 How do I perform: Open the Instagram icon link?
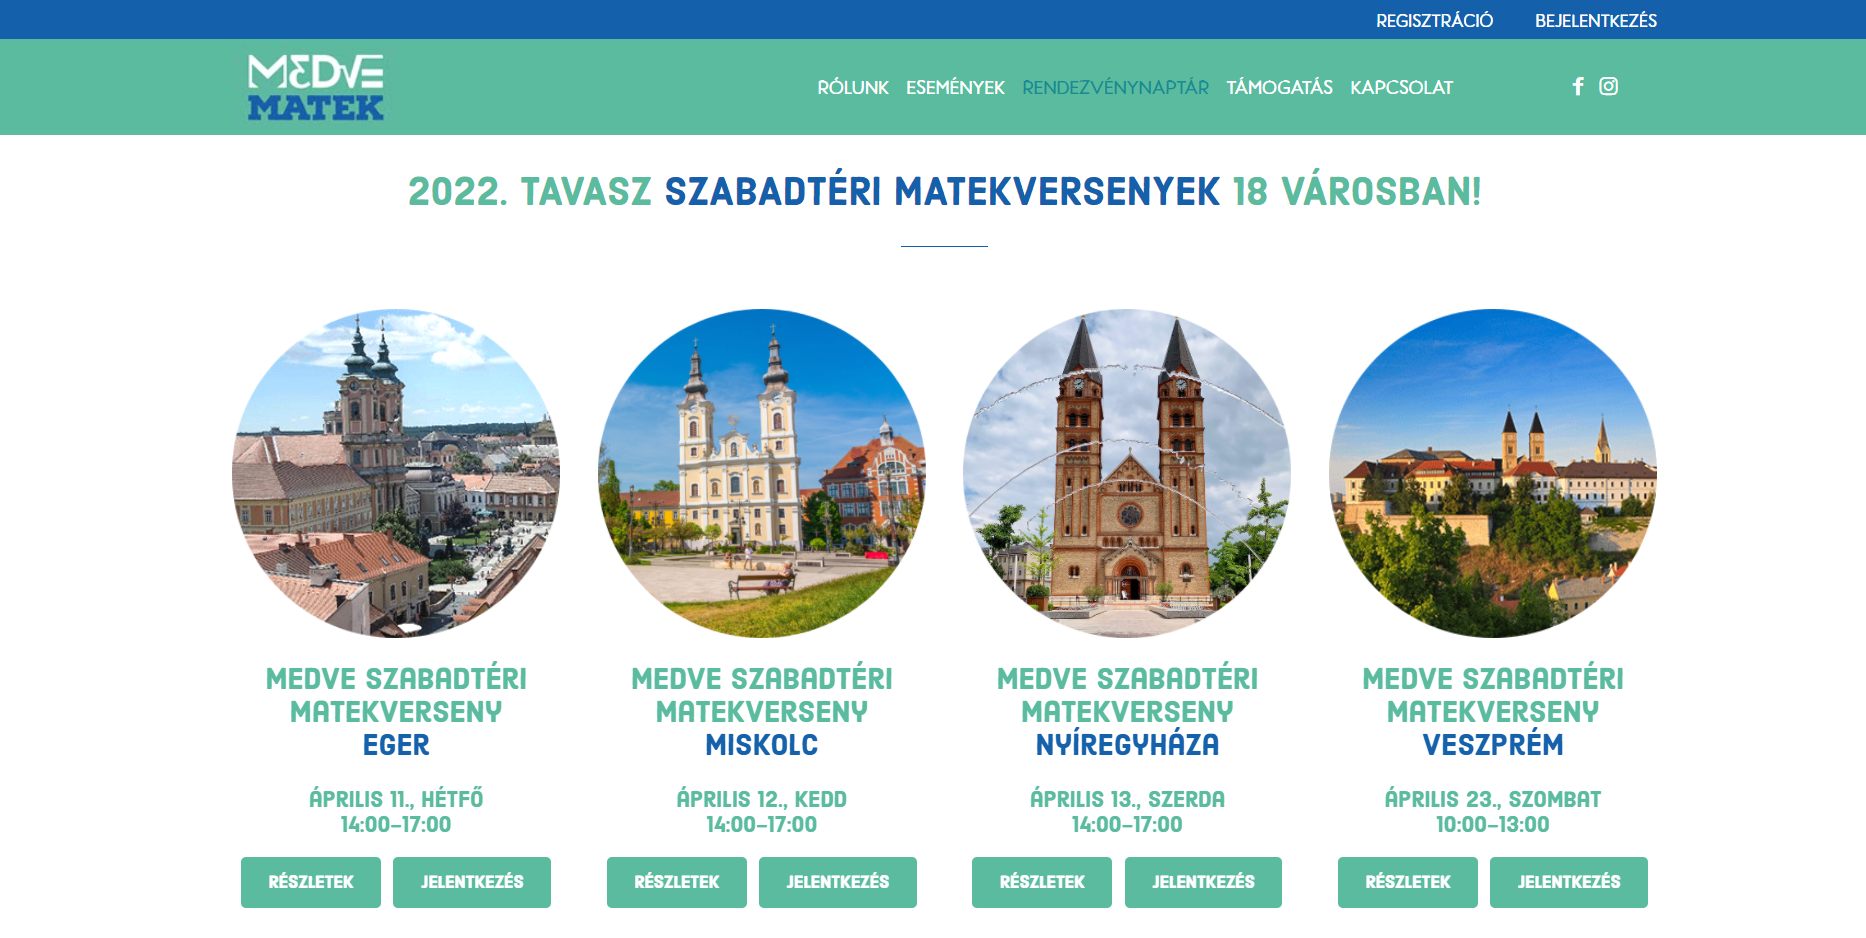click(x=1608, y=86)
